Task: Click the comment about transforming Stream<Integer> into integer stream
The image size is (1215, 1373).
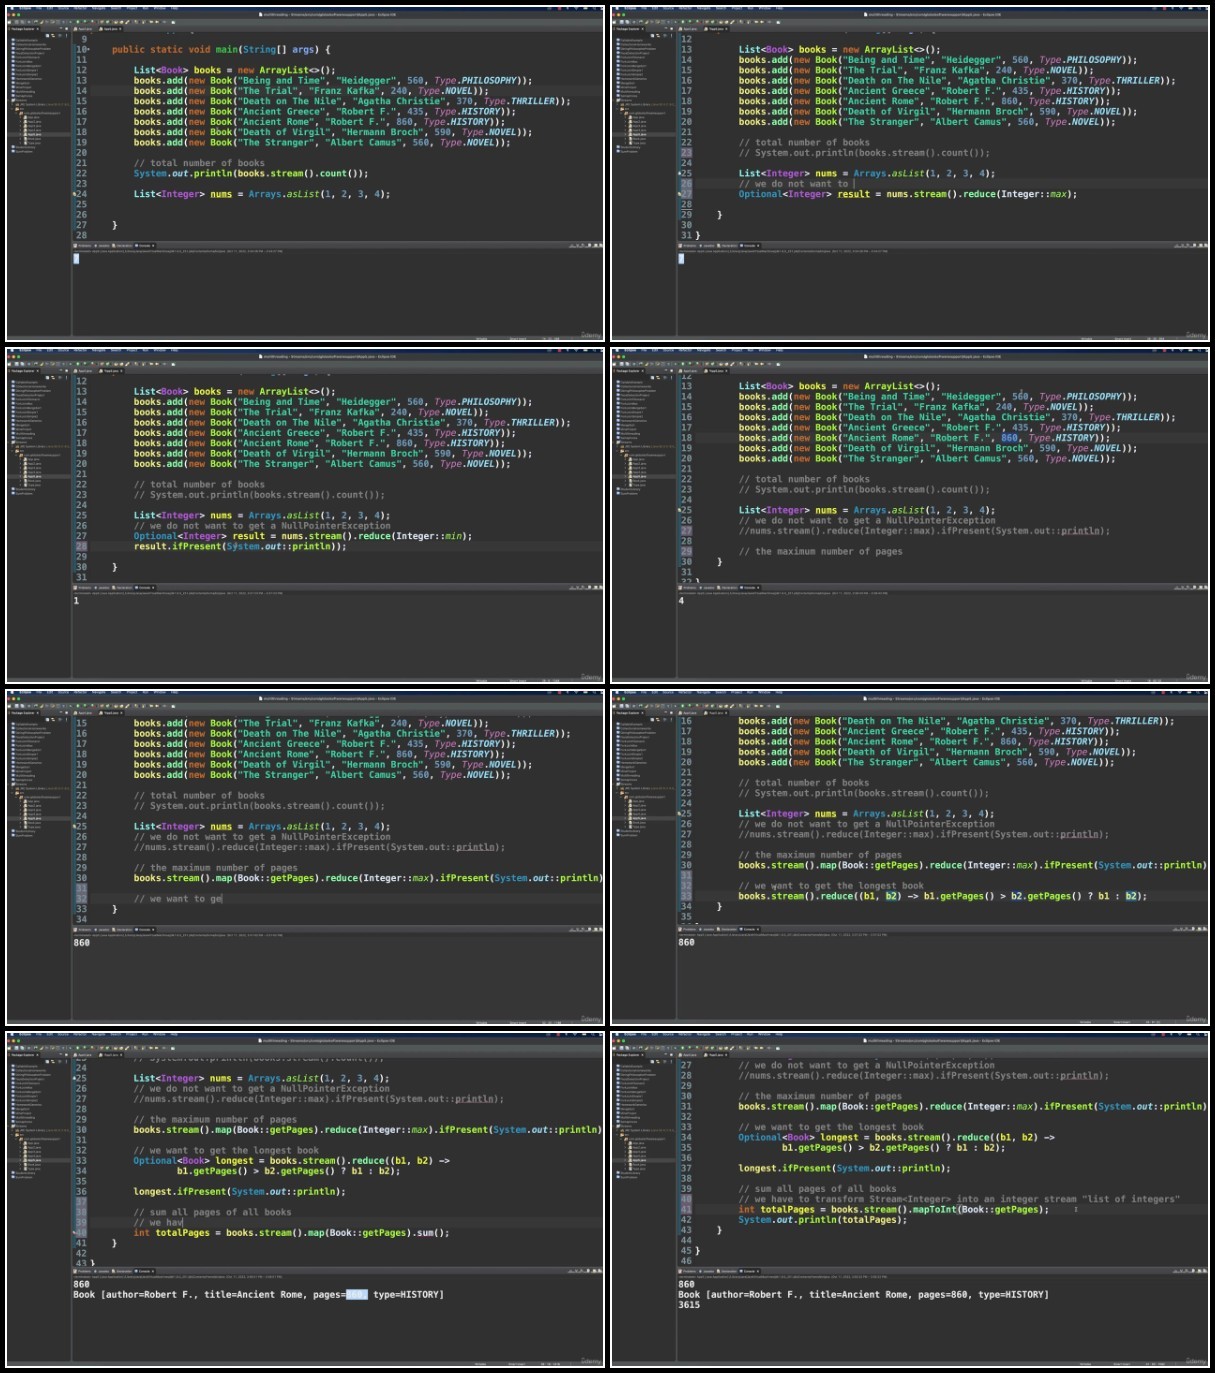Action: pos(959,1199)
